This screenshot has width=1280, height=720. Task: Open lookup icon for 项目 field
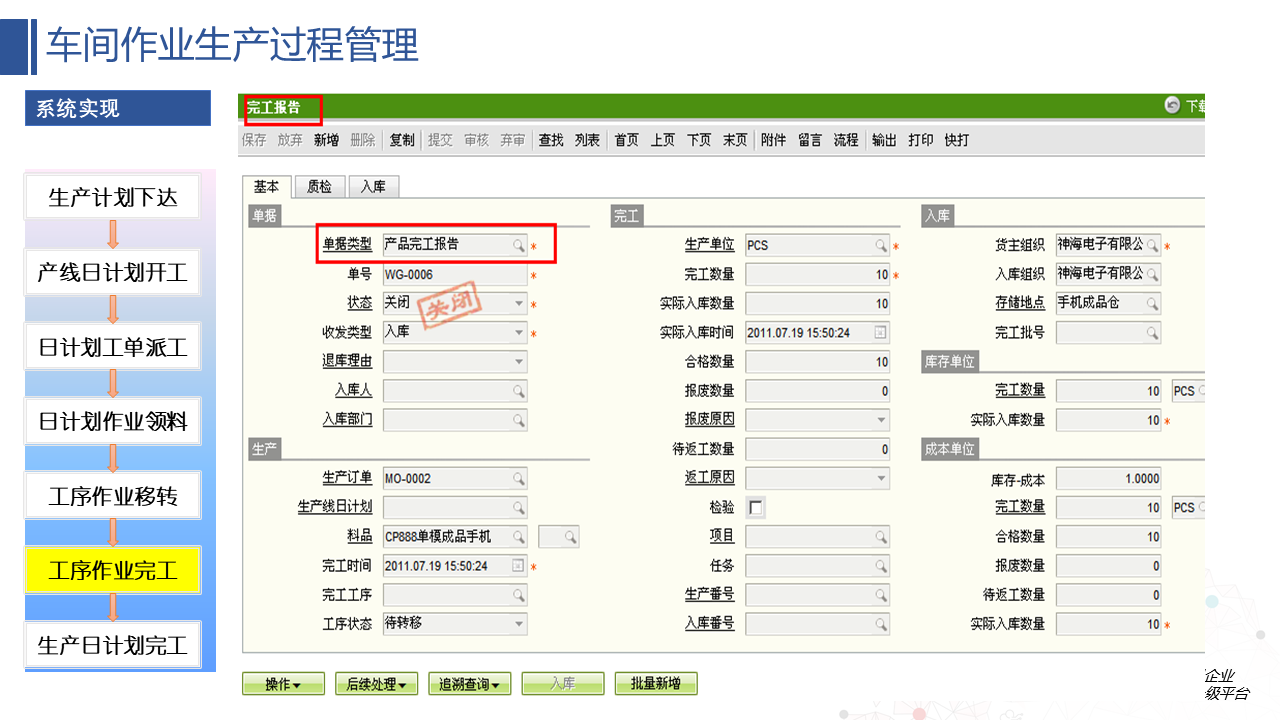(881, 537)
